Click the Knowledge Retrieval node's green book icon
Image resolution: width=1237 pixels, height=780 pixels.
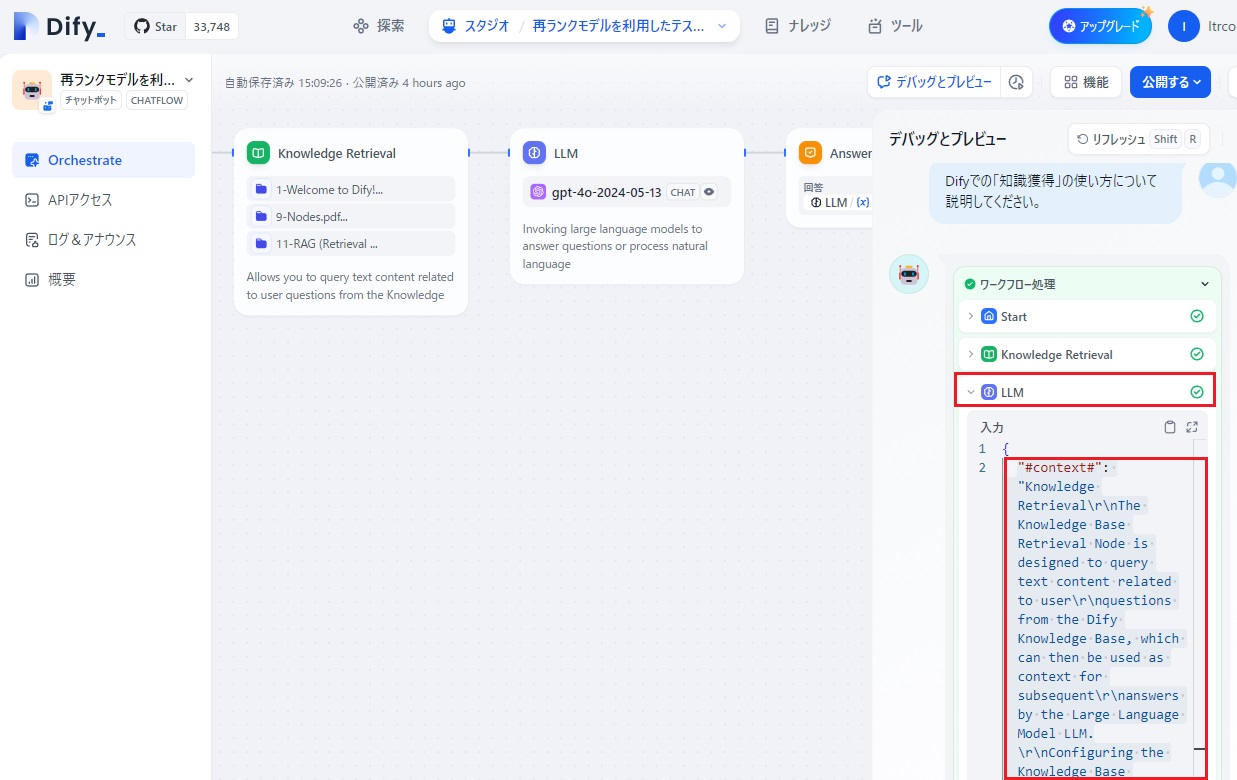(x=258, y=153)
